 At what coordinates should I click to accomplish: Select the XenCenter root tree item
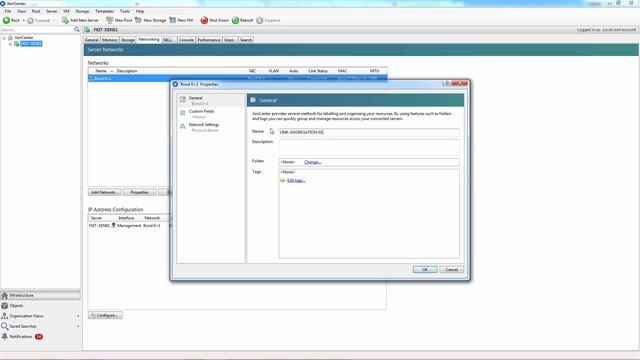pyautogui.click(x=24, y=38)
